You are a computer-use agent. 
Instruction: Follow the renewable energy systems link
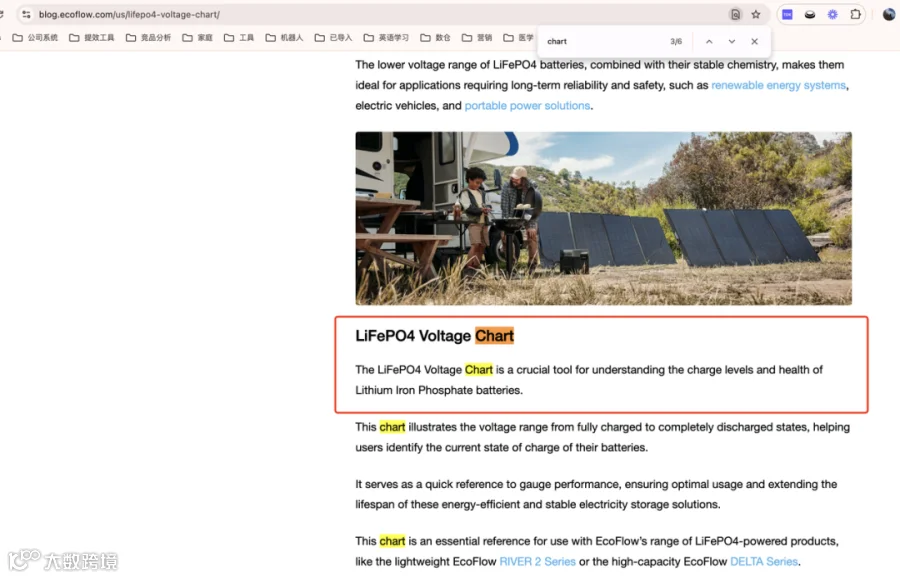point(778,85)
